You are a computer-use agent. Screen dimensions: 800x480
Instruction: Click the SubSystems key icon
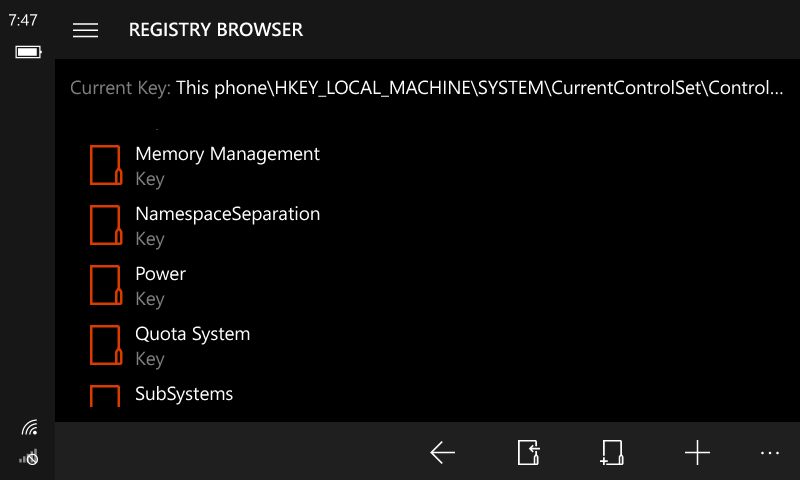(105, 396)
